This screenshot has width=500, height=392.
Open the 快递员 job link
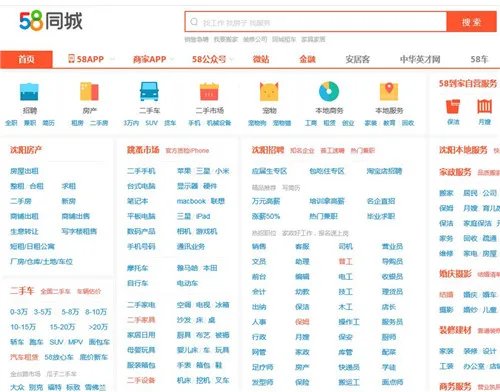349,367
